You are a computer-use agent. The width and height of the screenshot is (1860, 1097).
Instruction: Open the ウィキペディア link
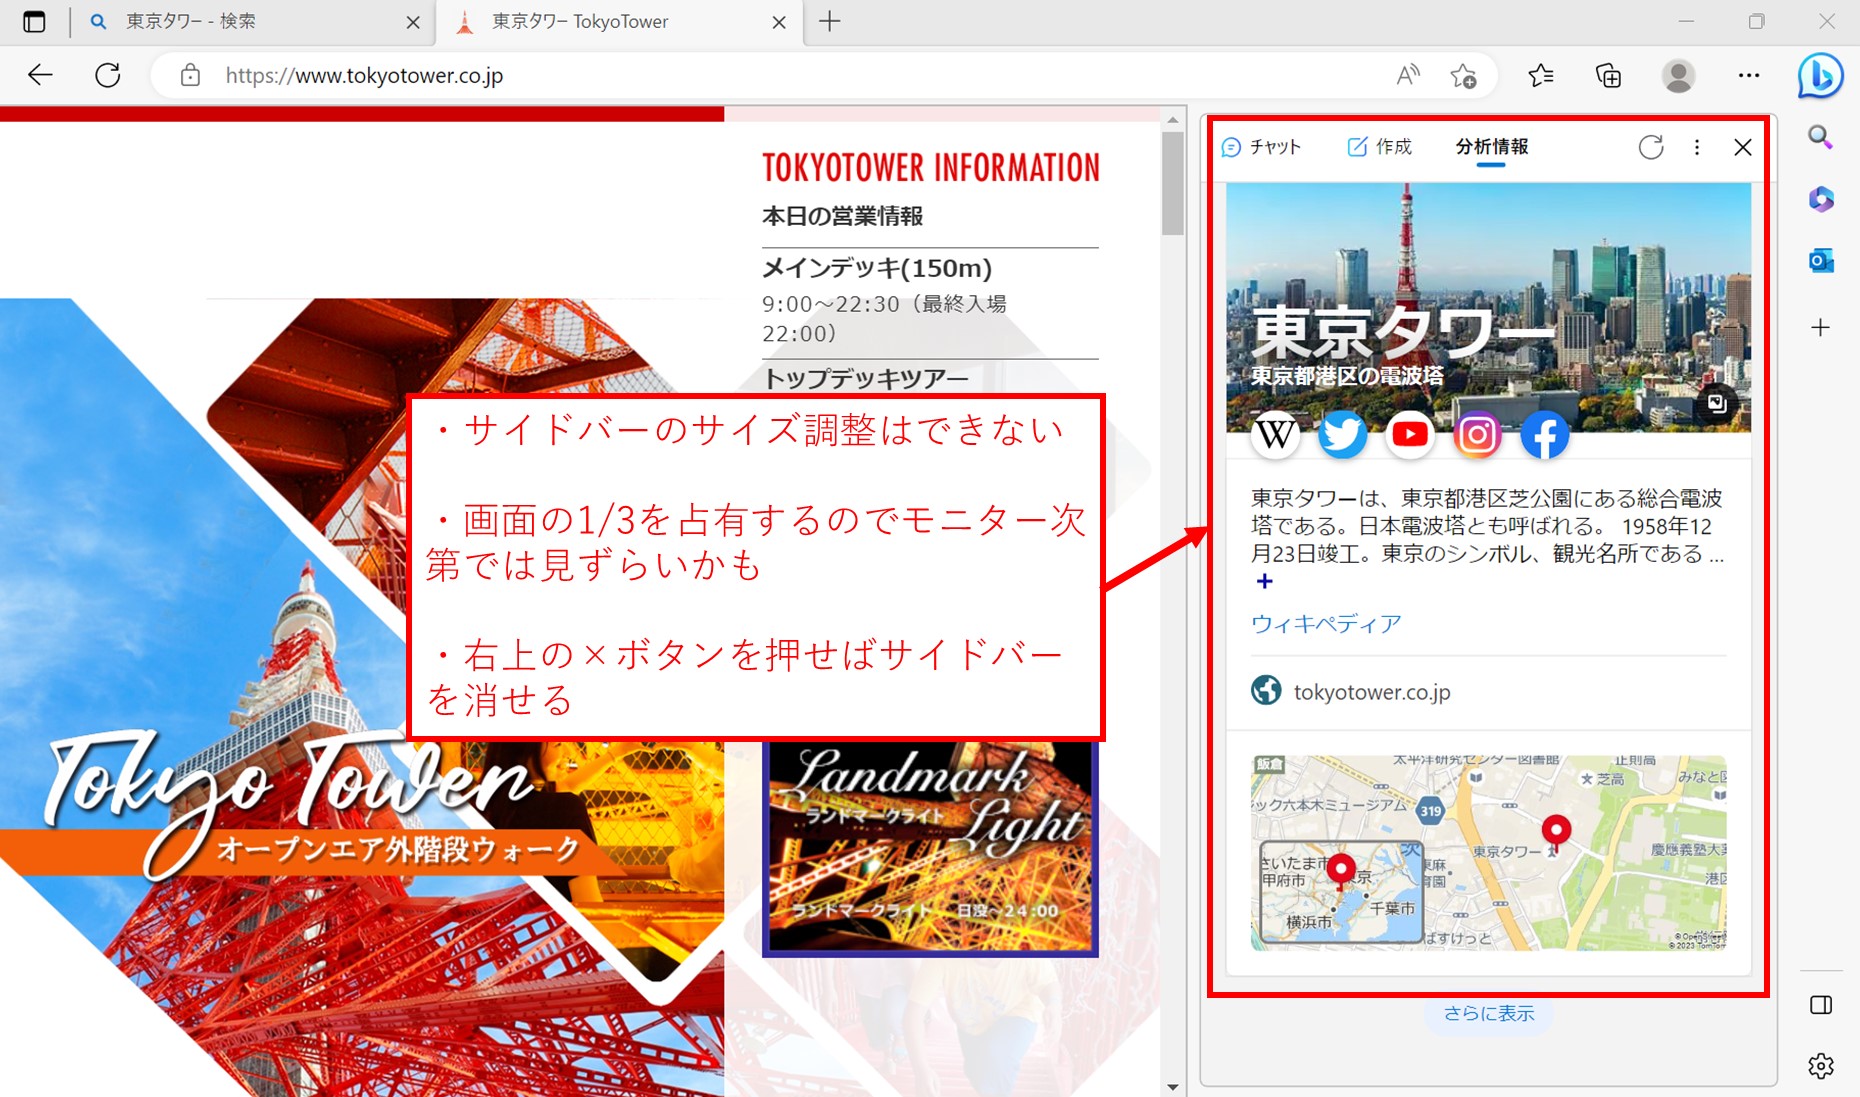[x=1326, y=623]
